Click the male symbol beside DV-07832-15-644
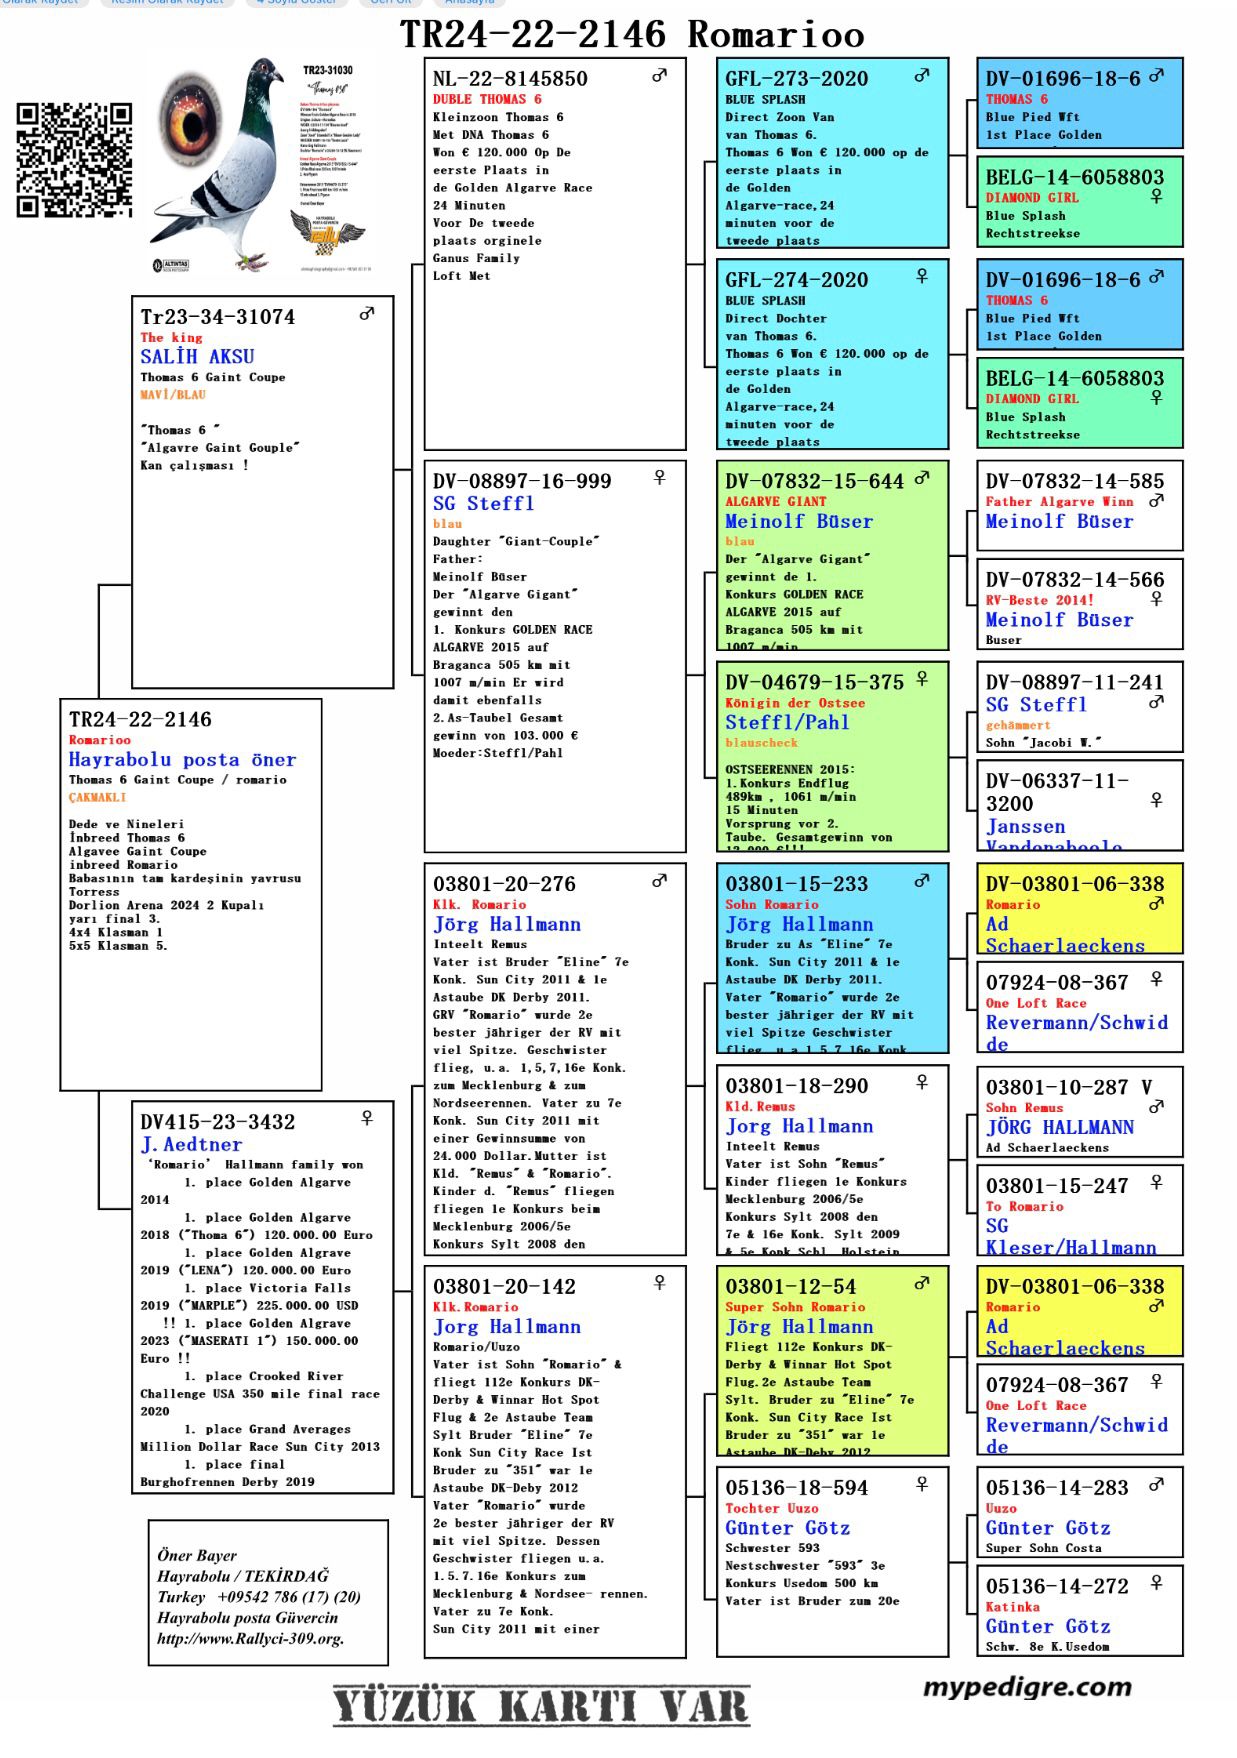The width and height of the screenshot is (1237, 1758). [922, 478]
